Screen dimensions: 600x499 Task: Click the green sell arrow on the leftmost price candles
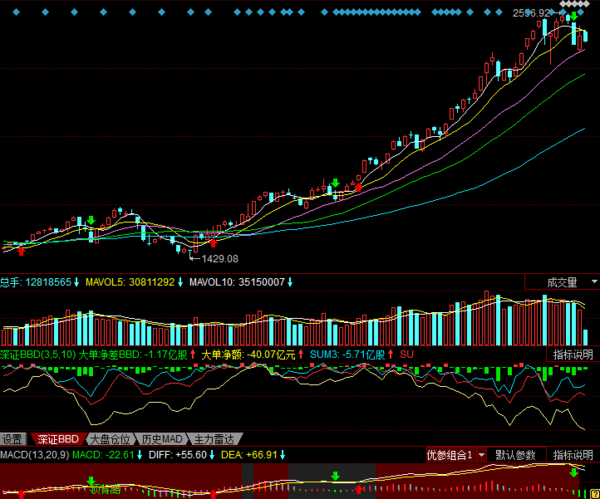pyautogui.click(x=91, y=220)
